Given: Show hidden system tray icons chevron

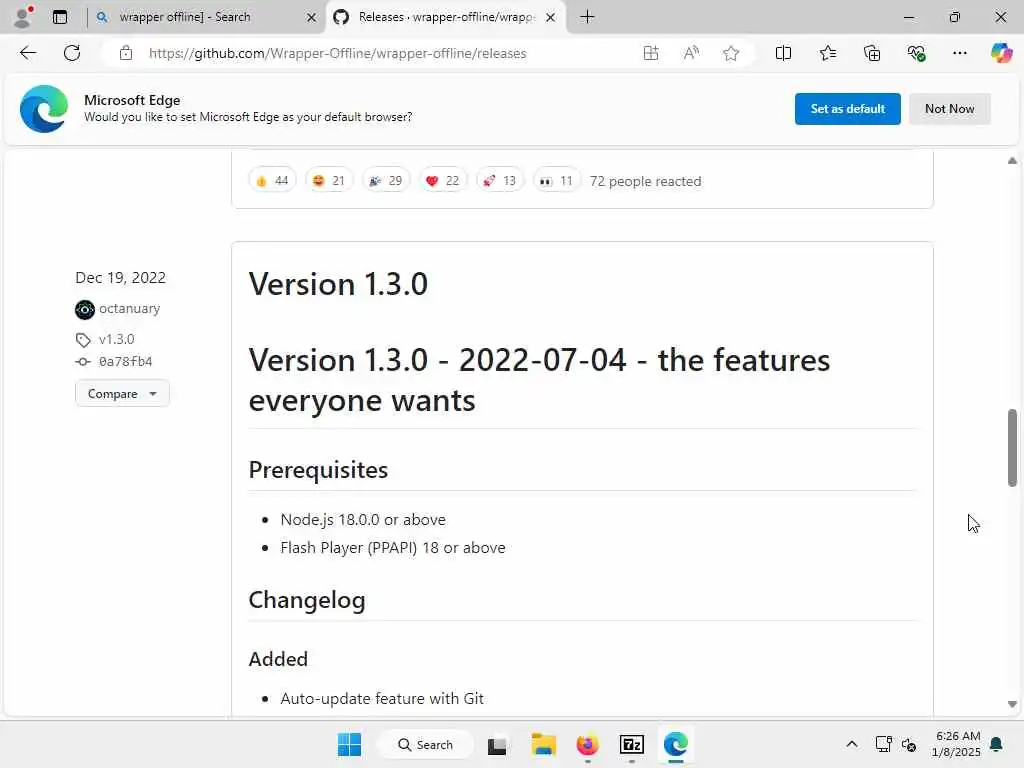Looking at the screenshot, I should point(852,744).
